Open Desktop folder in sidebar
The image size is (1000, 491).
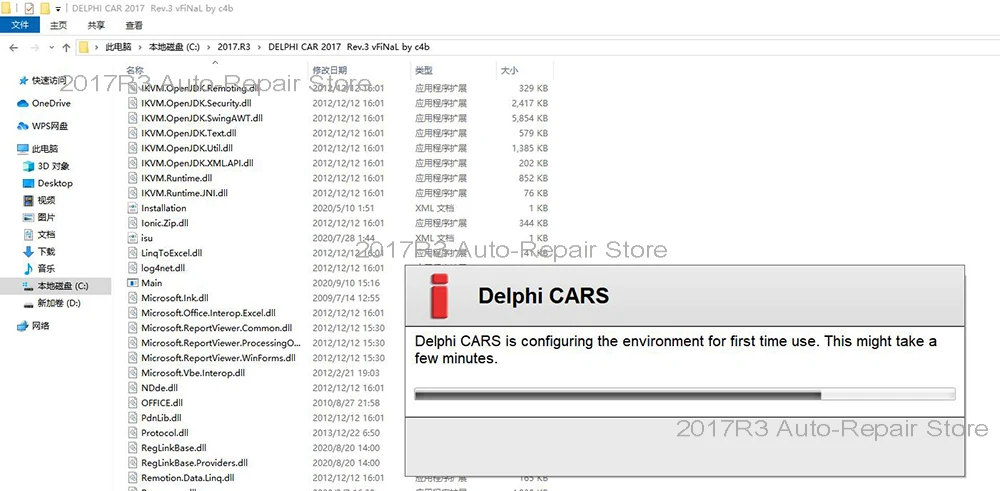click(55, 183)
